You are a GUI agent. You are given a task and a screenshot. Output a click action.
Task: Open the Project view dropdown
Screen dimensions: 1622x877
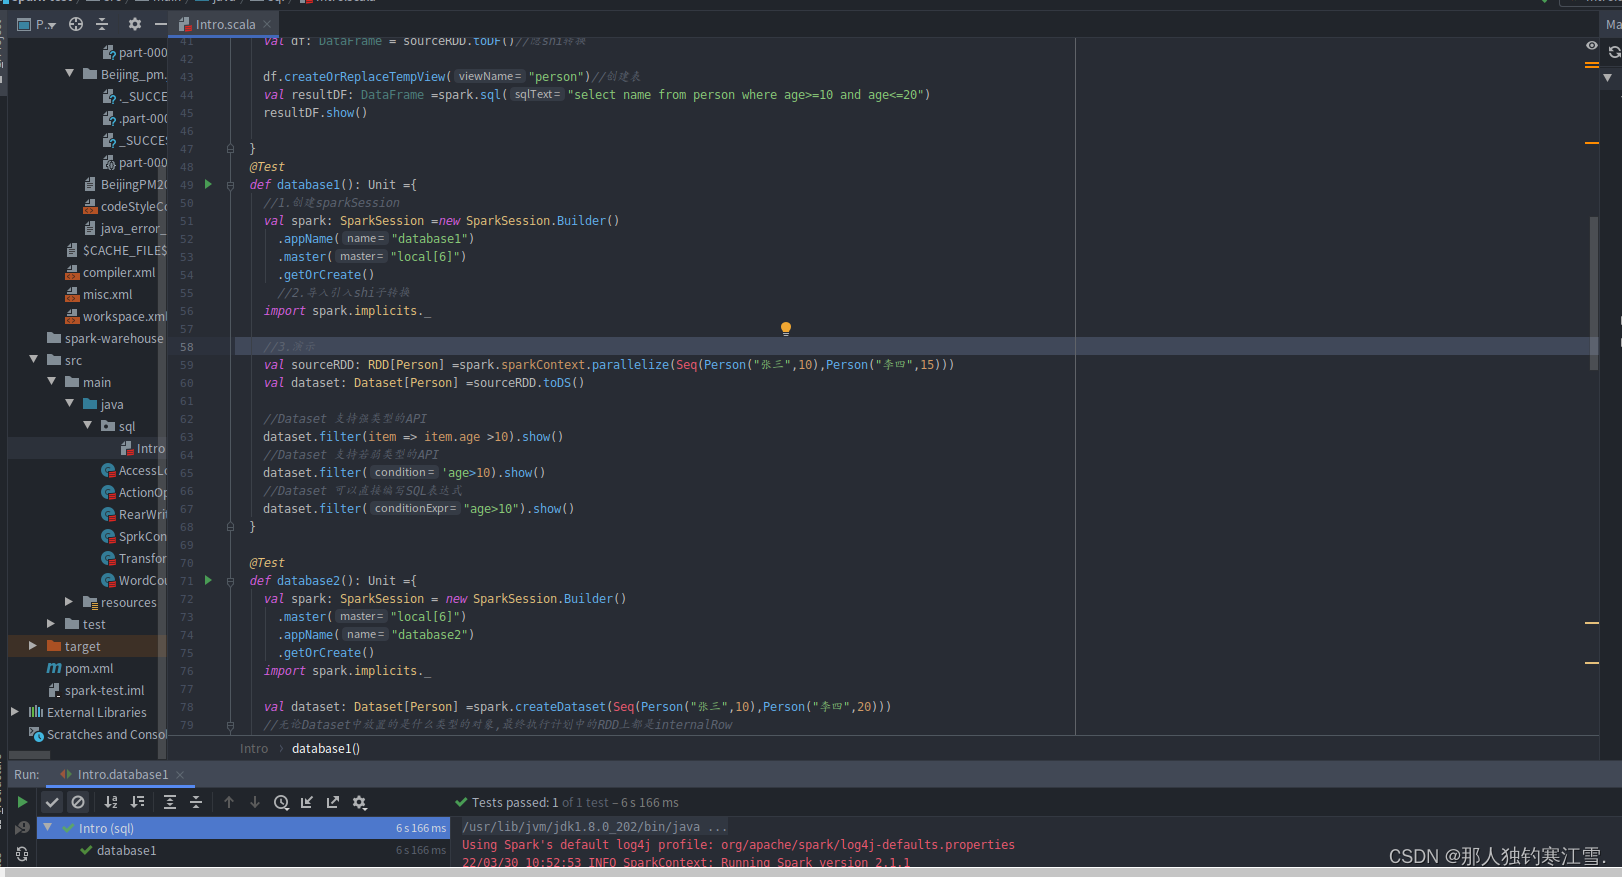pyautogui.click(x=37, y=24)
